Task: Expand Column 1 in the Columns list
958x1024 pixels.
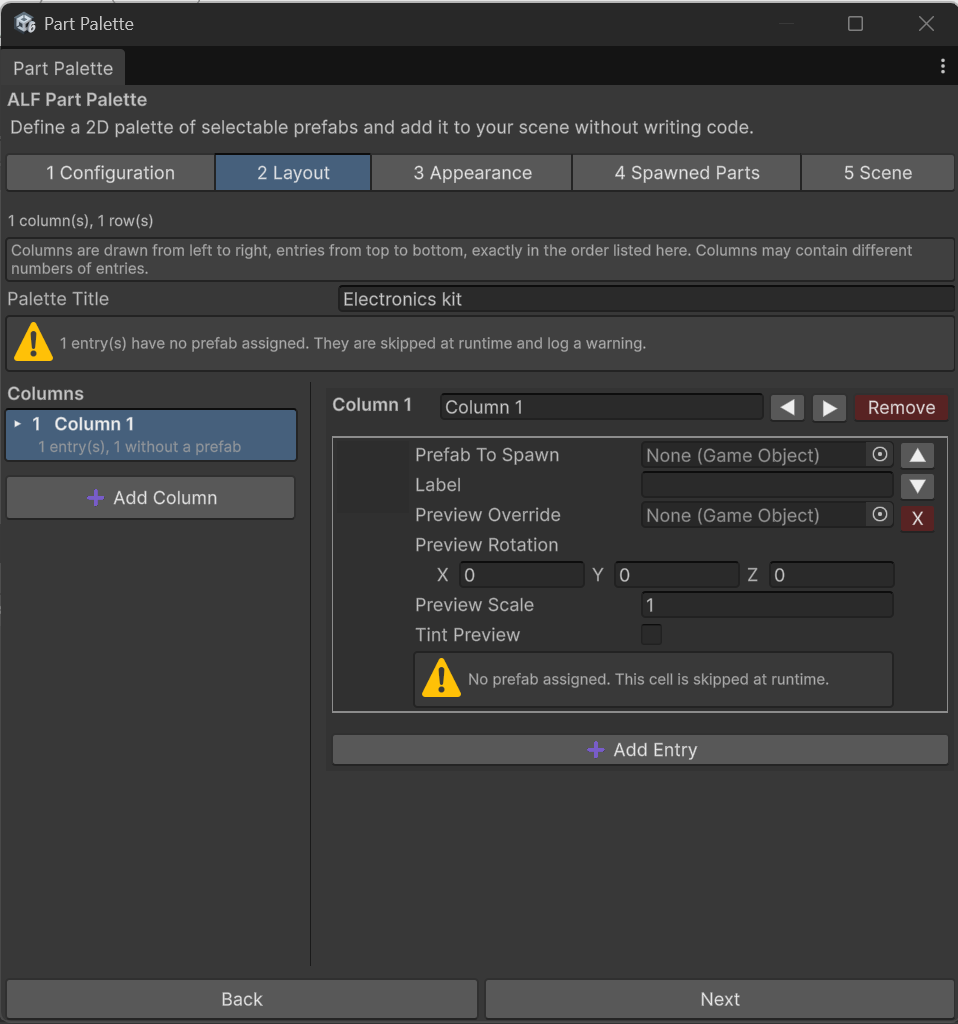Action: click(18, 424)
